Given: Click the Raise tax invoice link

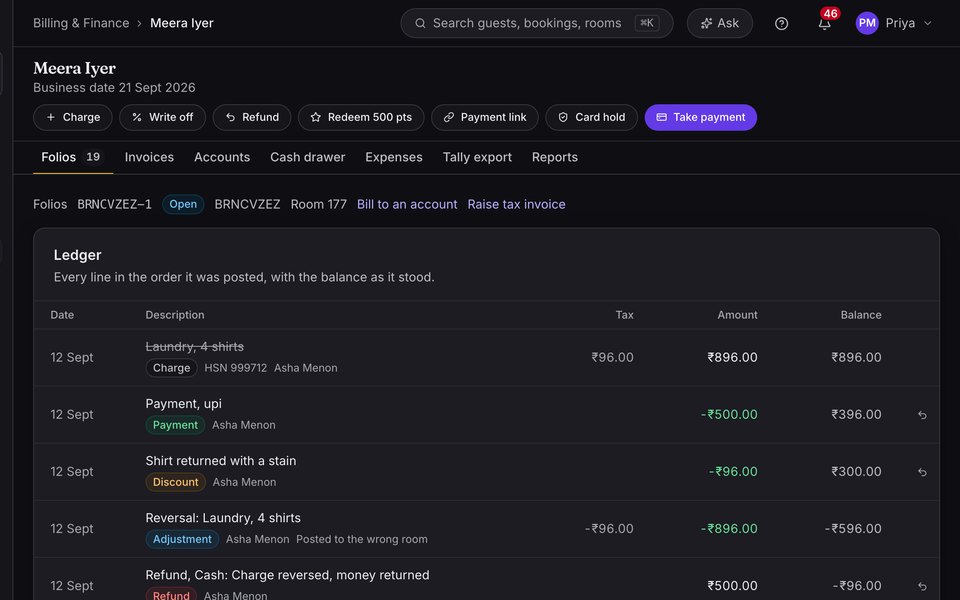Looking at the screenshot, I should (516, 204).
